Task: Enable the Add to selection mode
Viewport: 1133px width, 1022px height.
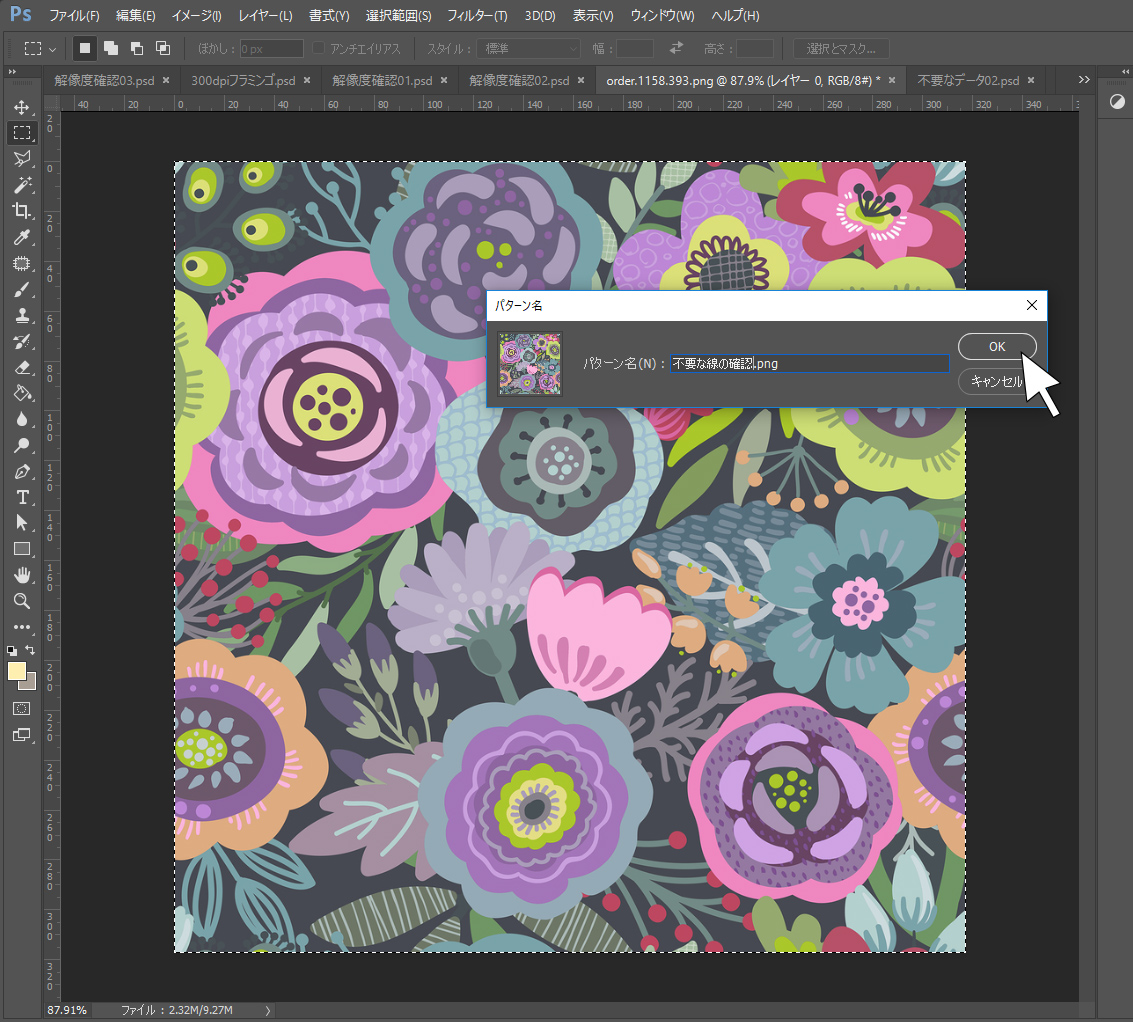Action: click(x=111, y=48)
